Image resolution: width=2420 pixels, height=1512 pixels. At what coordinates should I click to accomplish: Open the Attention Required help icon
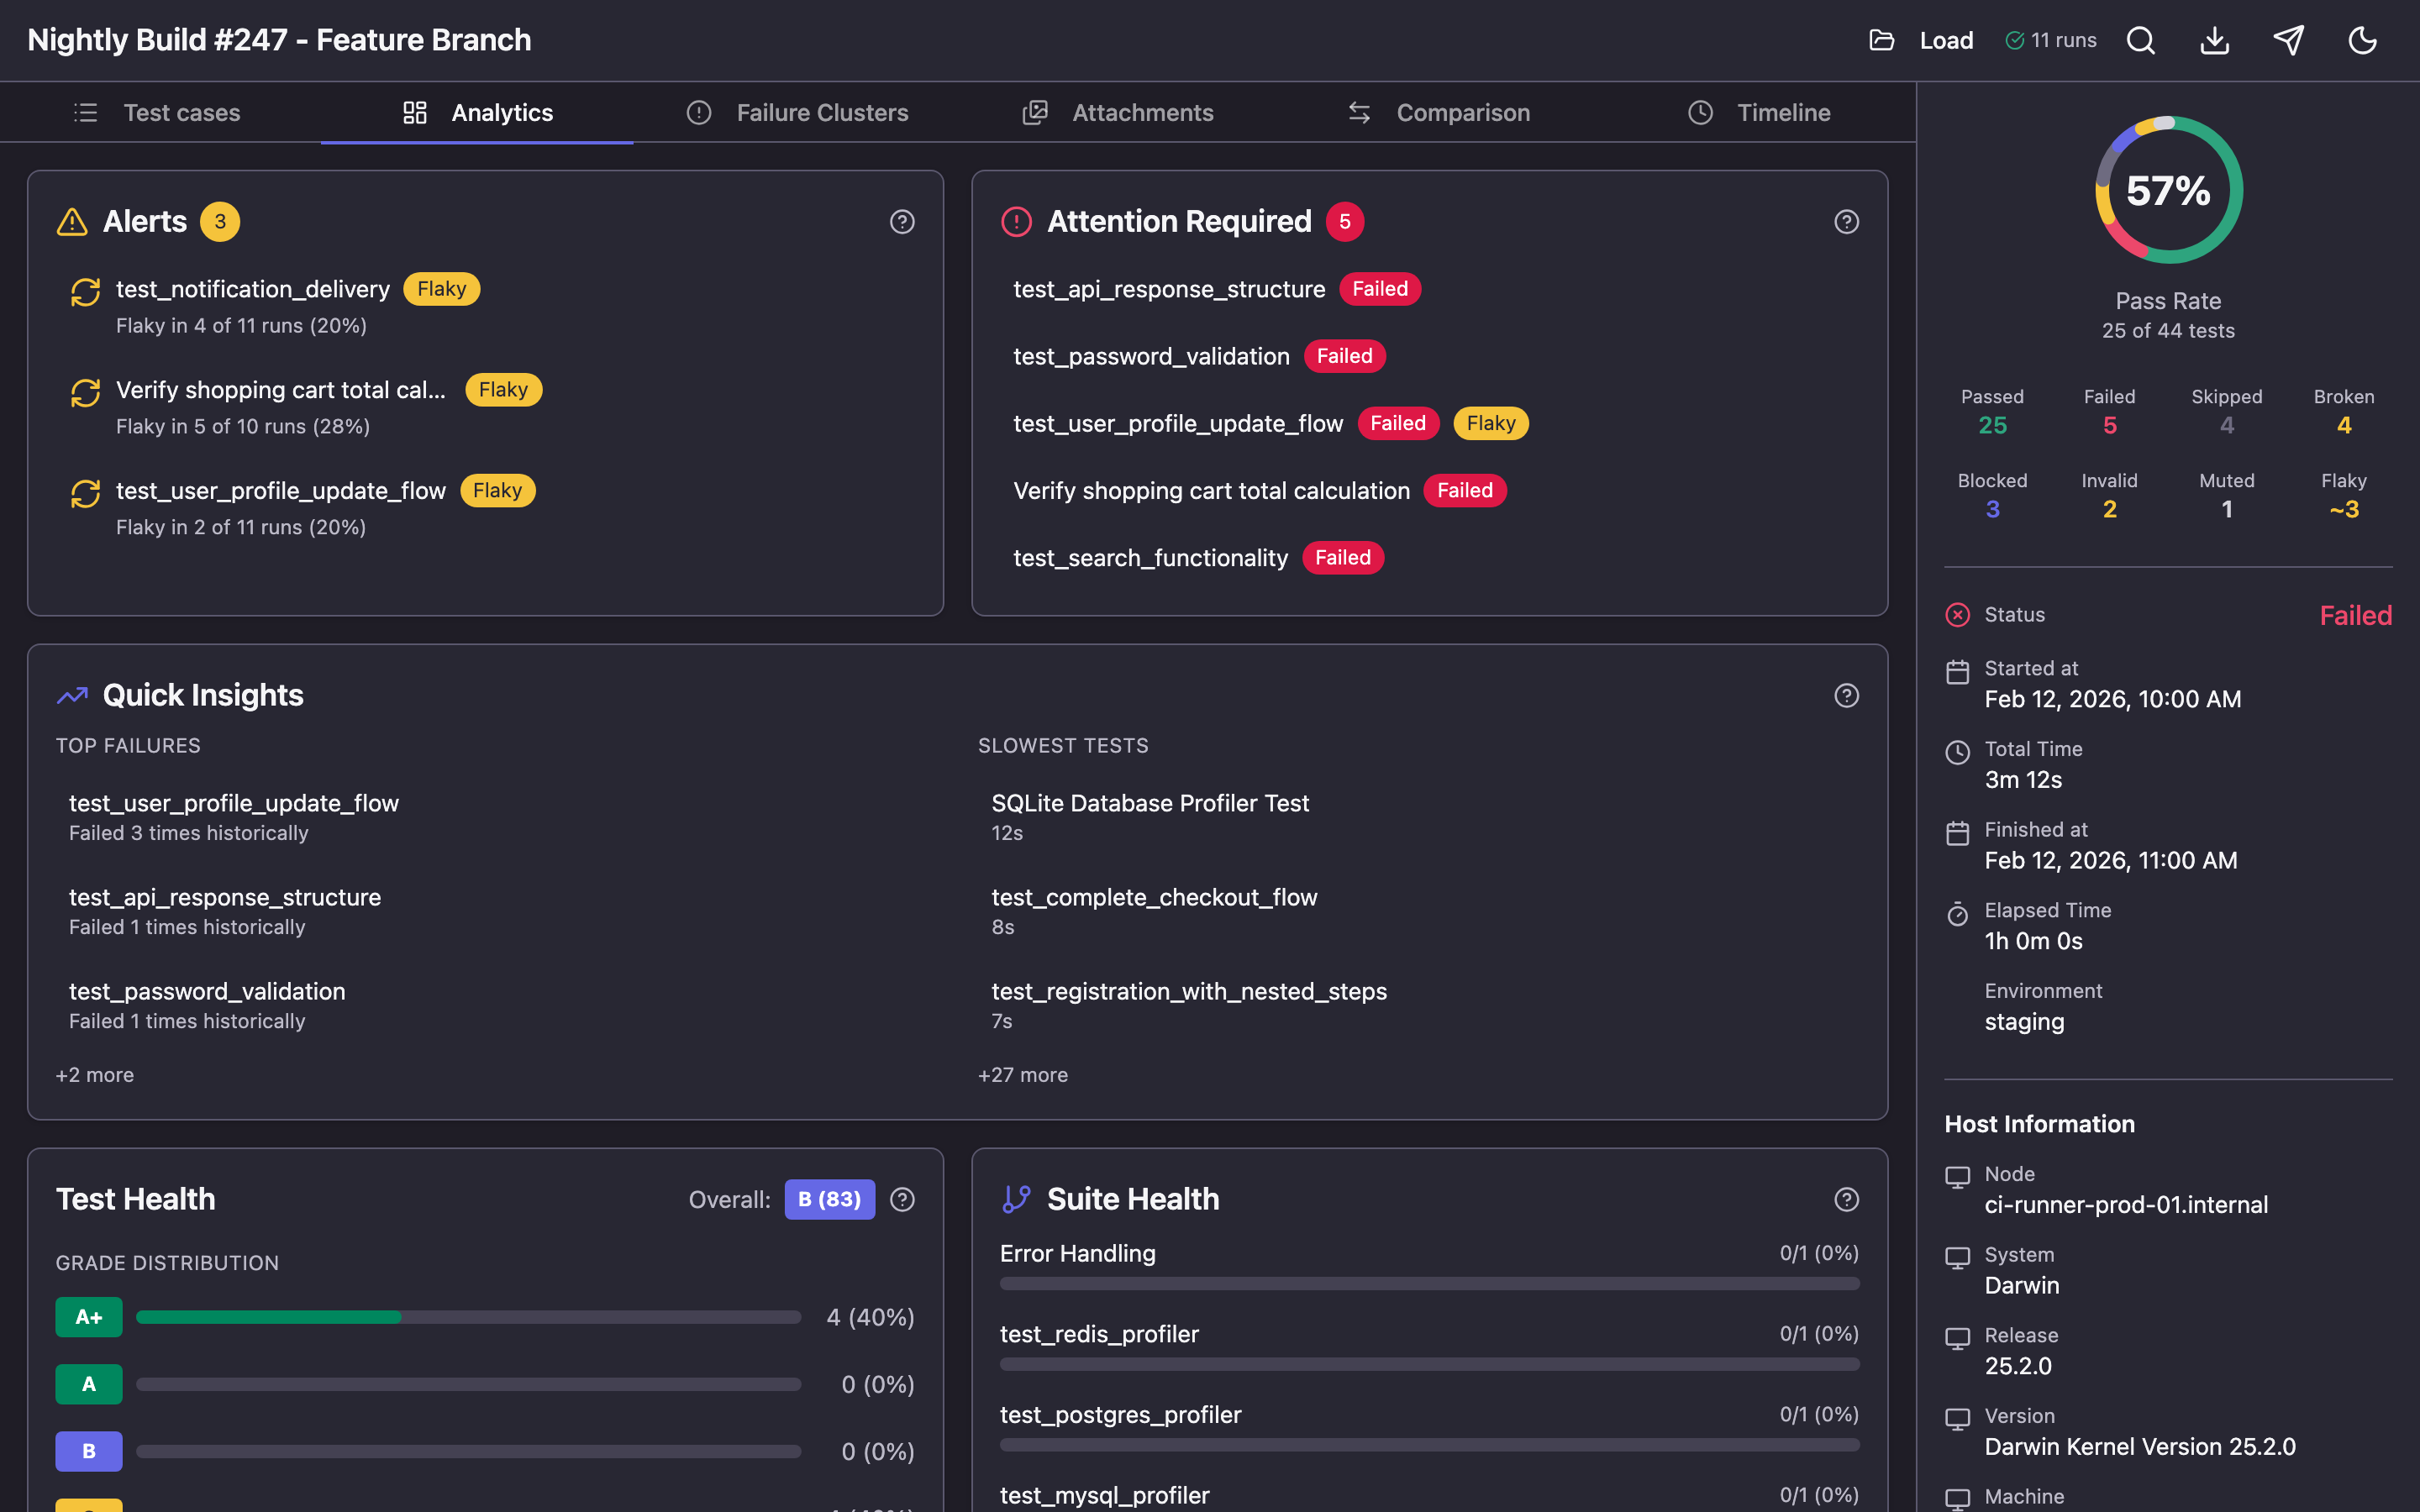pos(1846,222)
